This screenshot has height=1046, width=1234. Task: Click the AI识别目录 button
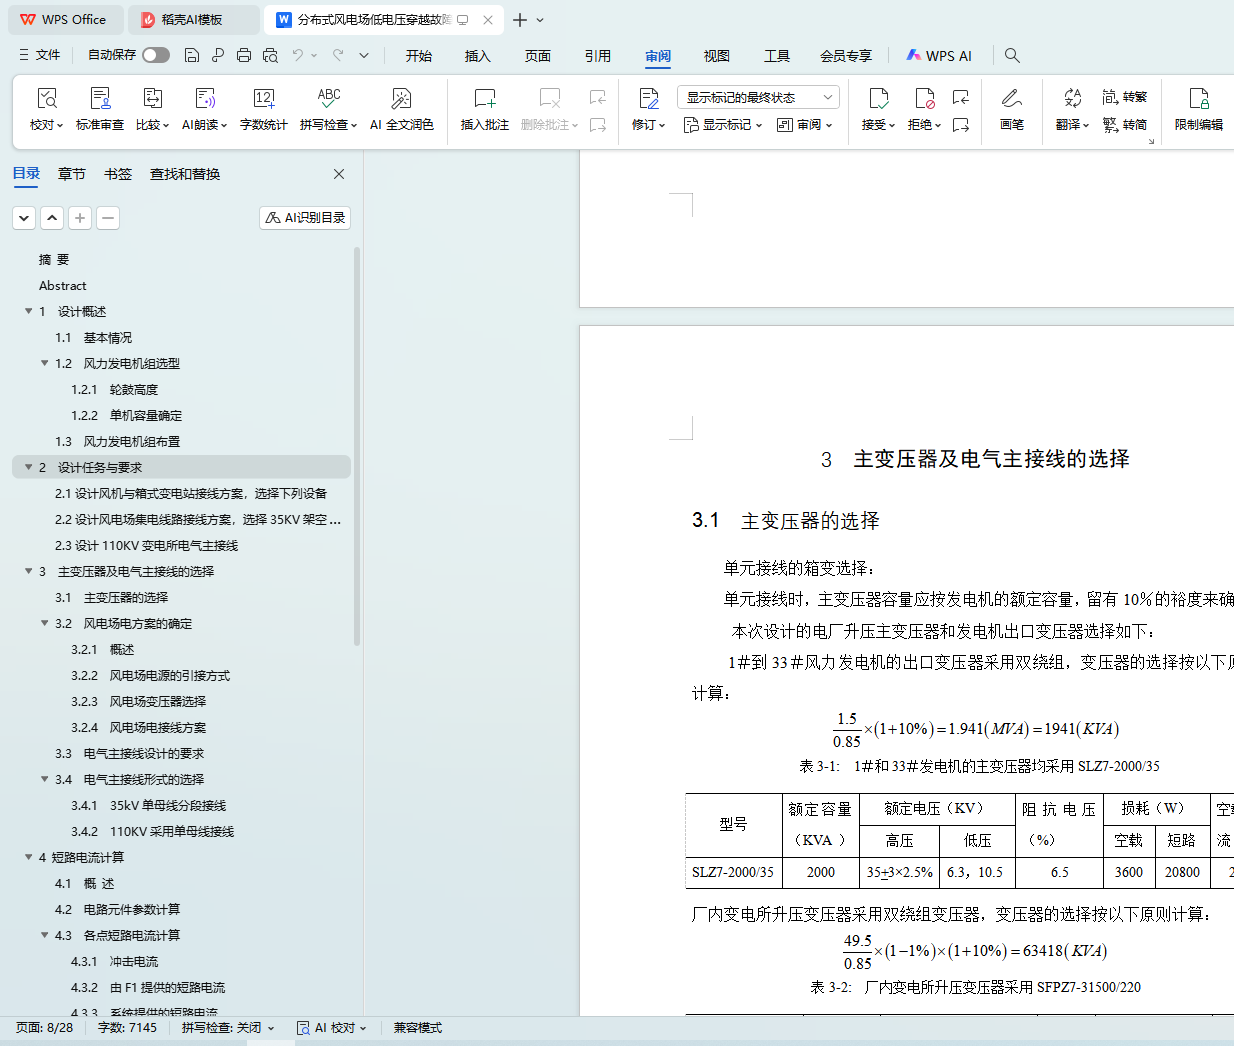pyautogui.click(x=305, y=218)
